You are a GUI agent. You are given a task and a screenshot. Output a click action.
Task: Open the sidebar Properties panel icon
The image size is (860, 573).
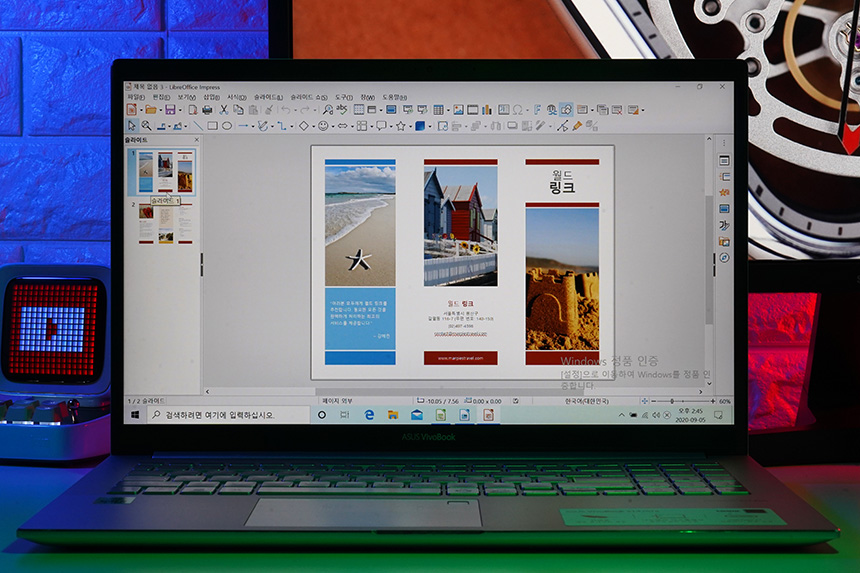tap(724, 160)
